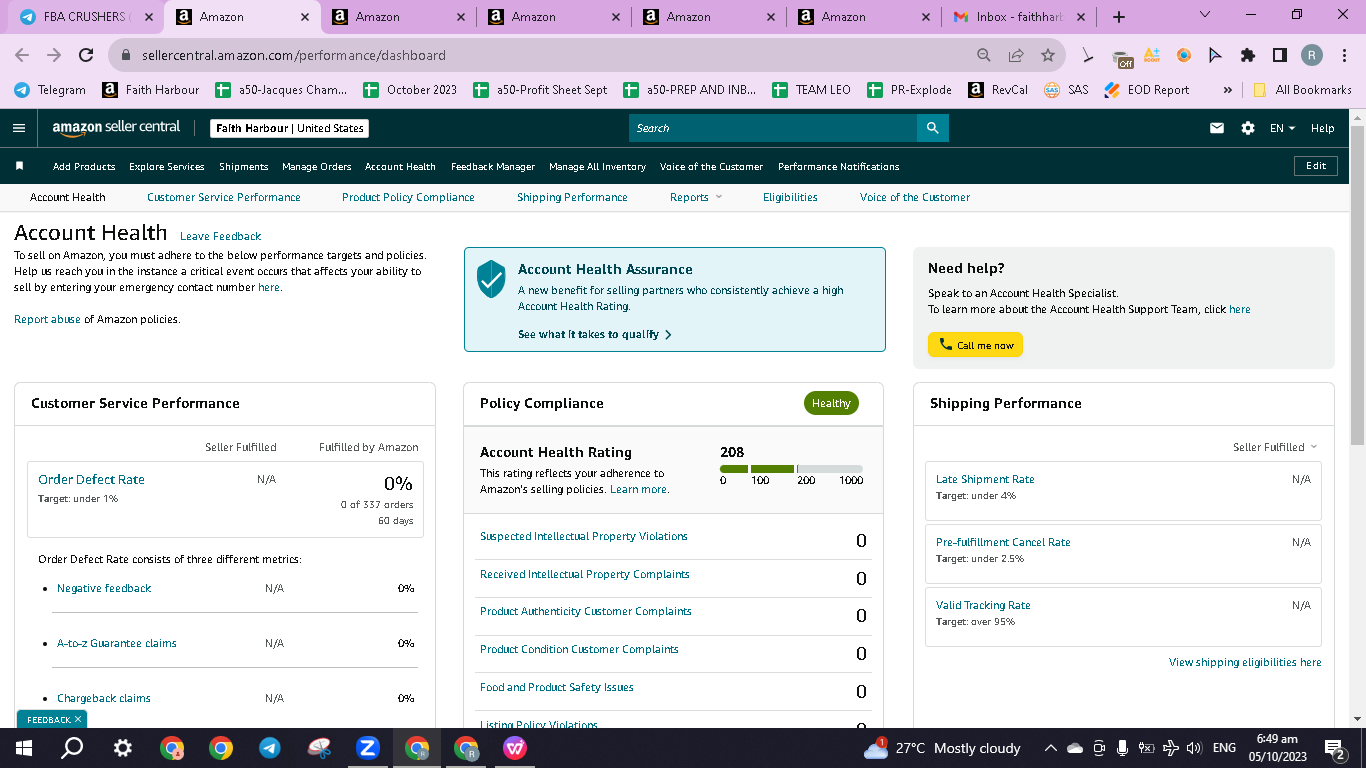The image size is (1366, 768).
Task: Launch Zoom from the taskbar
Action: pos(368,748)
